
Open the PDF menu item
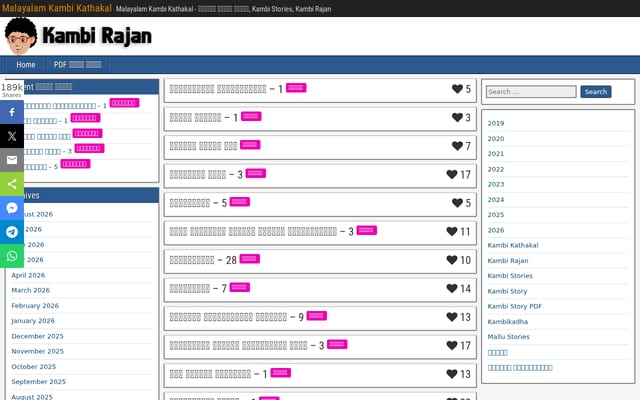click(x=77, y=64)
